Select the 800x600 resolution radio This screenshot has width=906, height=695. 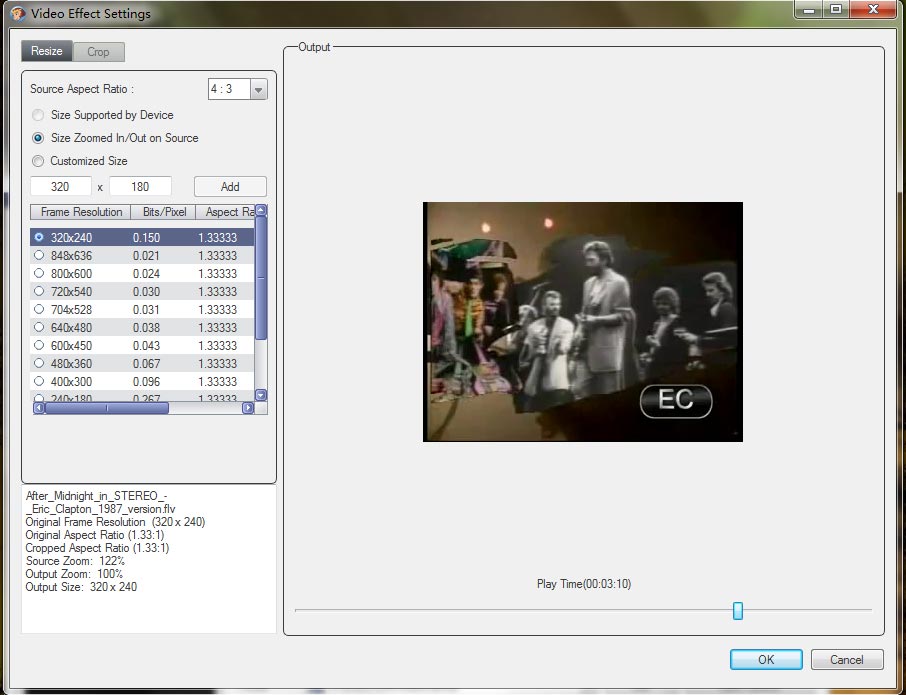point(39,273)
